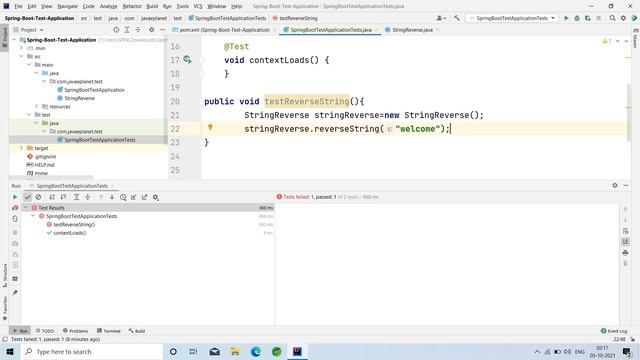Run with Coverage from top toolbar
Viewport: 640px width, 360px height.
click(x=588, y=18)
